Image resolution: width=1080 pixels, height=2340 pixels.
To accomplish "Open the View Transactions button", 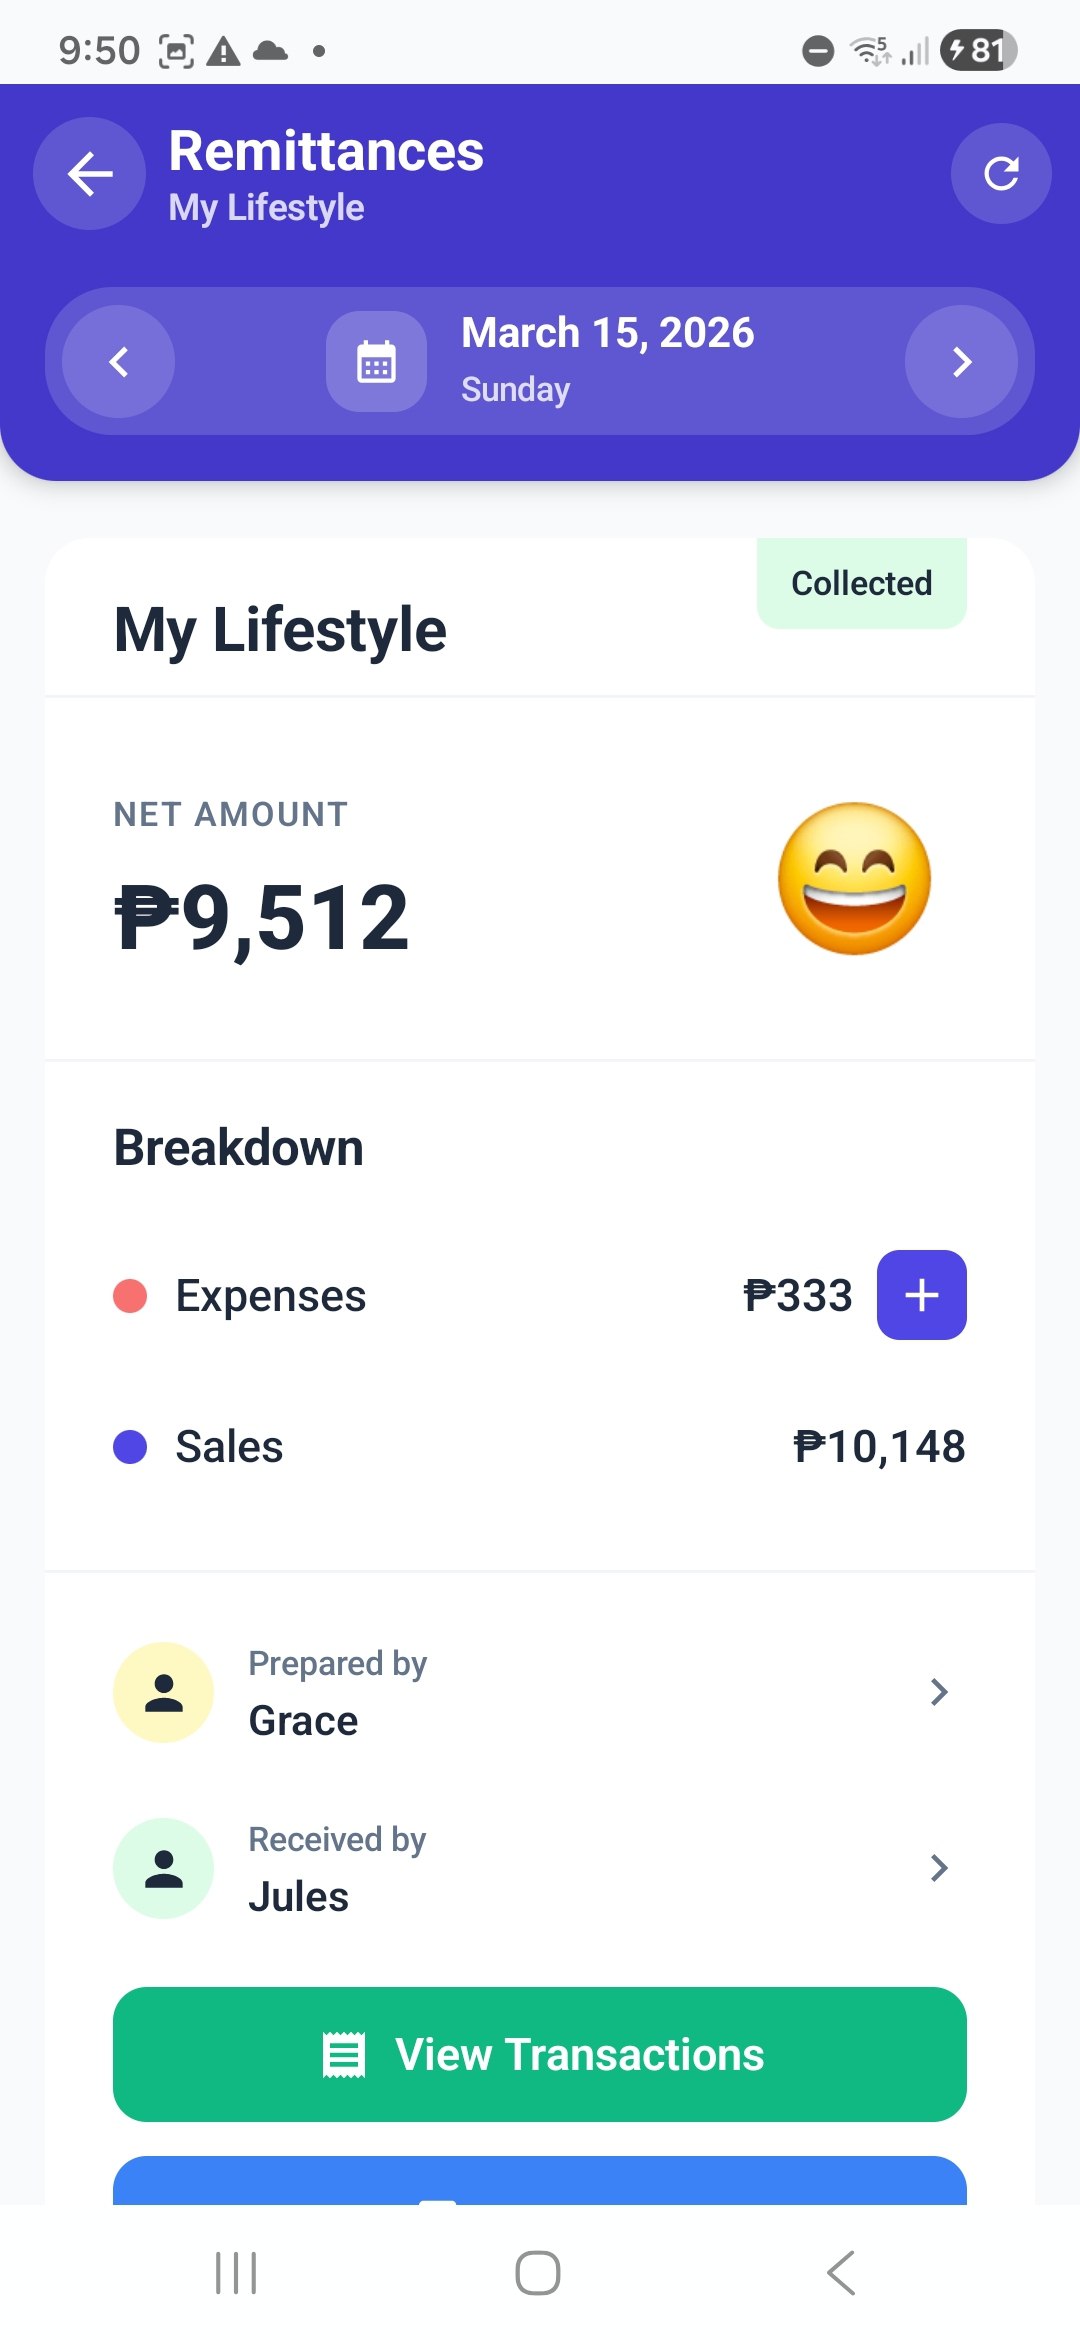I will click(540, 2054).
